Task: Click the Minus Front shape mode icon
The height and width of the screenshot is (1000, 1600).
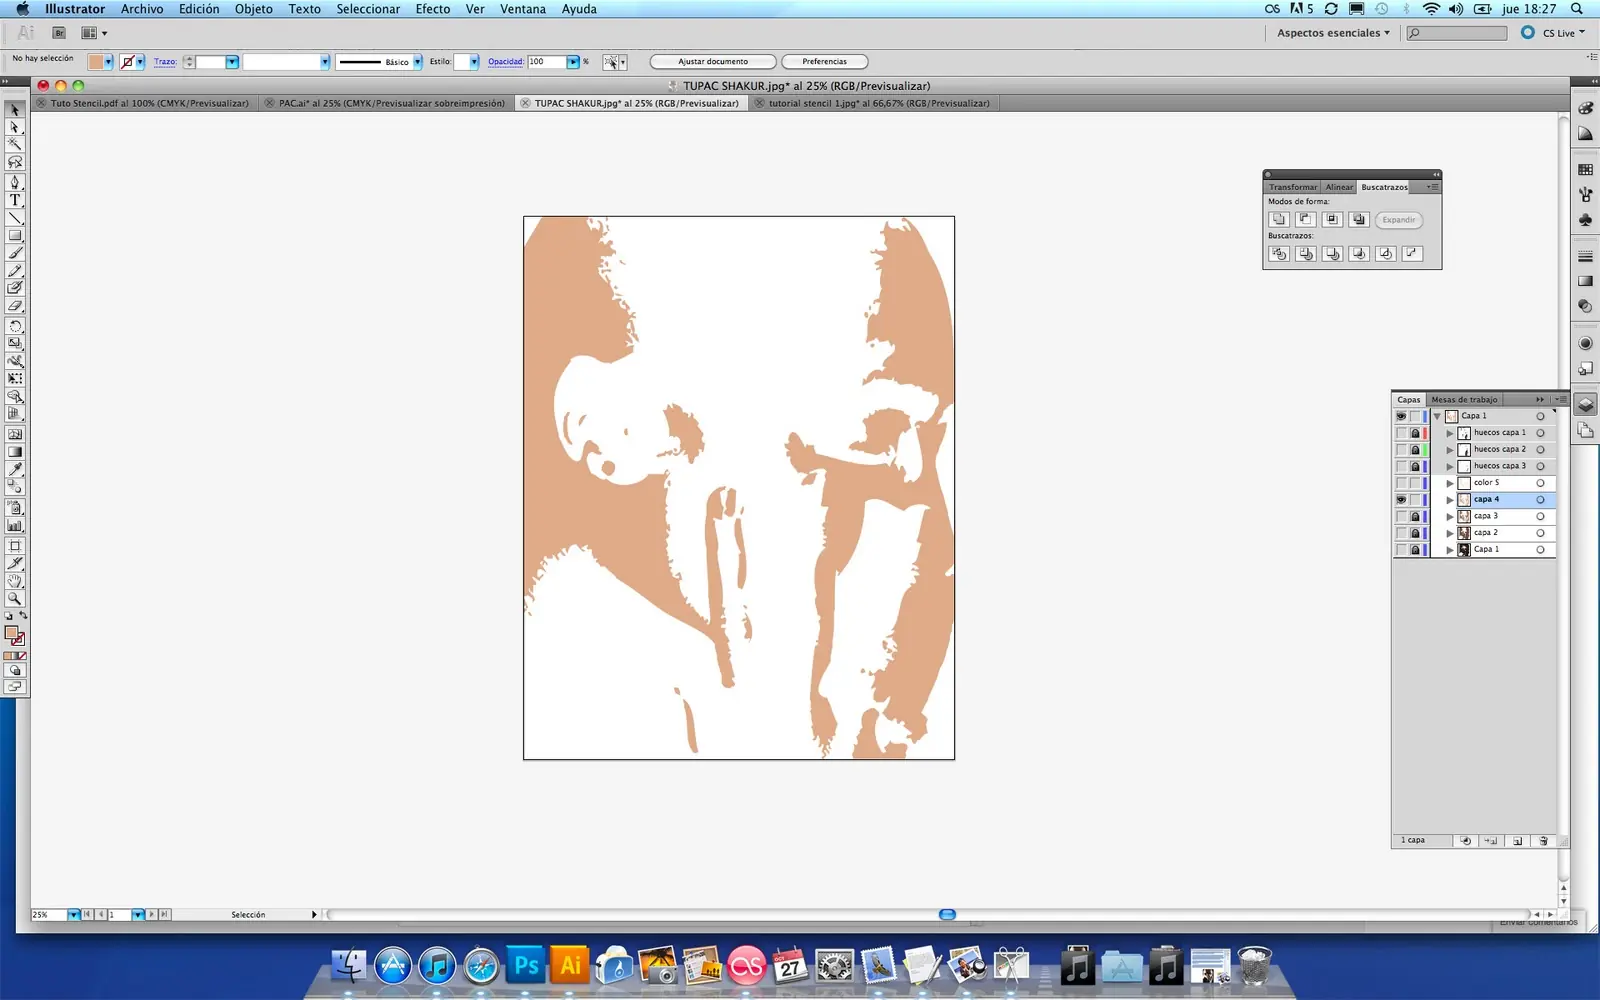Action: point(1305,219)
